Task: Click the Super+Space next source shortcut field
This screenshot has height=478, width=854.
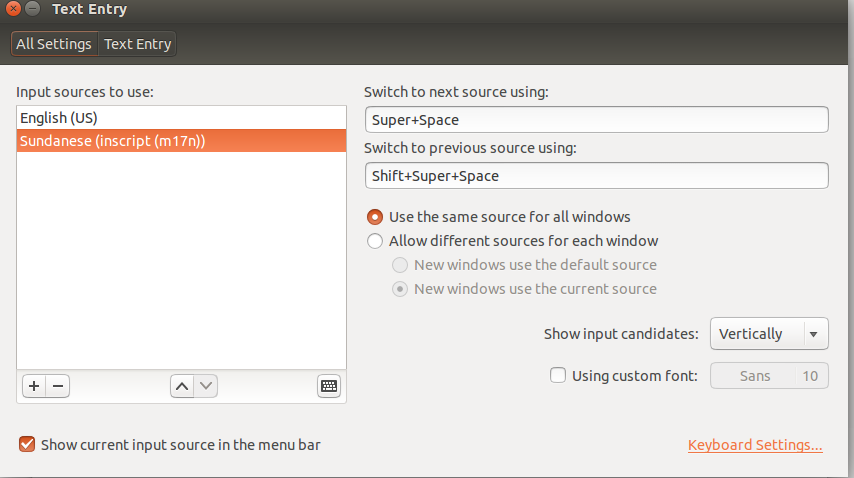Action: [596, 120]
